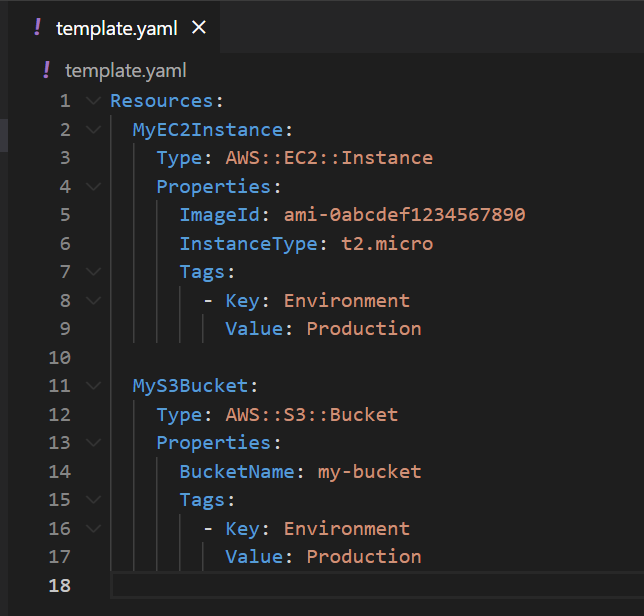Collapse the tag entry on line 16
The image size is (644, 616).
tap(93, 529)
